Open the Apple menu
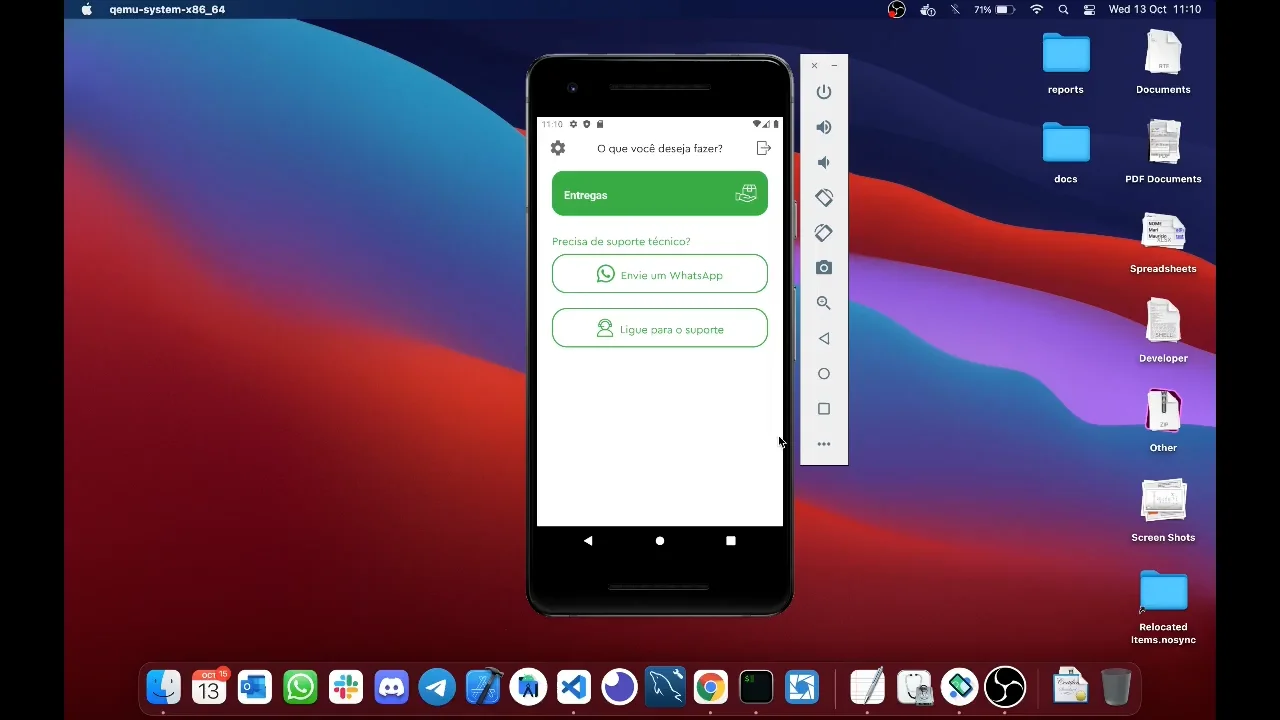1280x720 pixels. pyautogui.click(x=87, y=10)
